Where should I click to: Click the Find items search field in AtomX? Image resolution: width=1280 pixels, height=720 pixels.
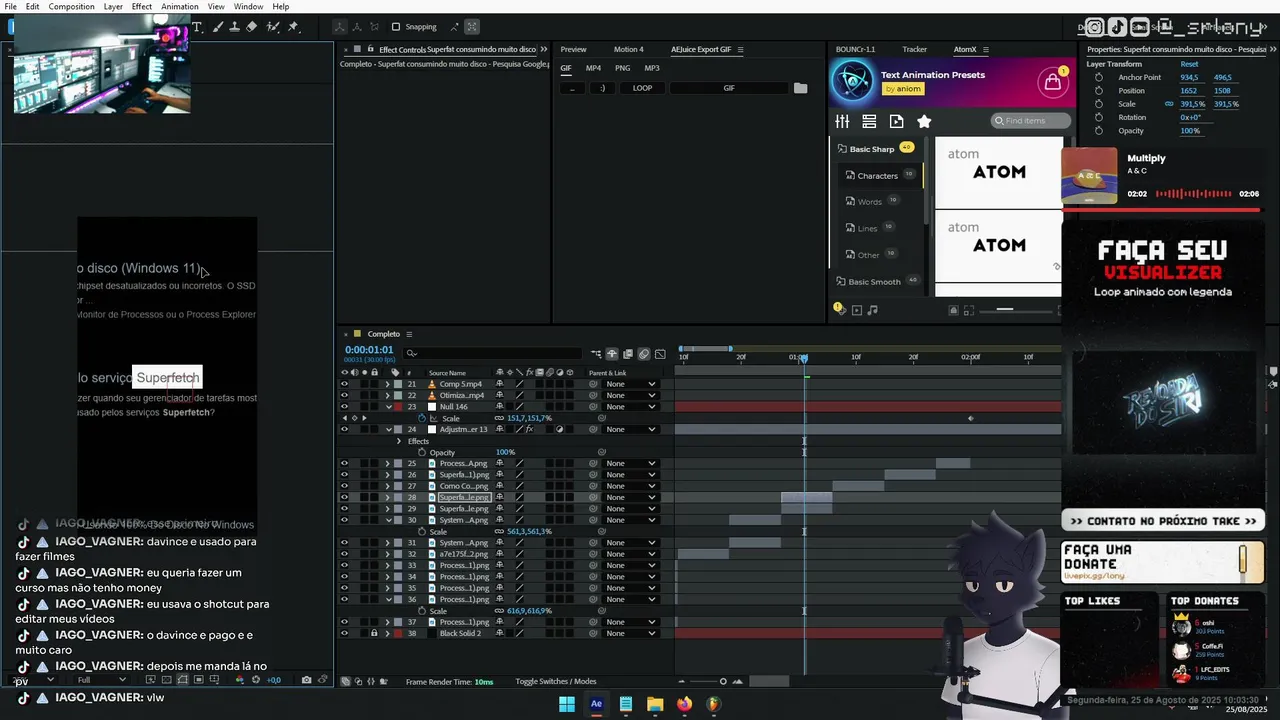1030,121
